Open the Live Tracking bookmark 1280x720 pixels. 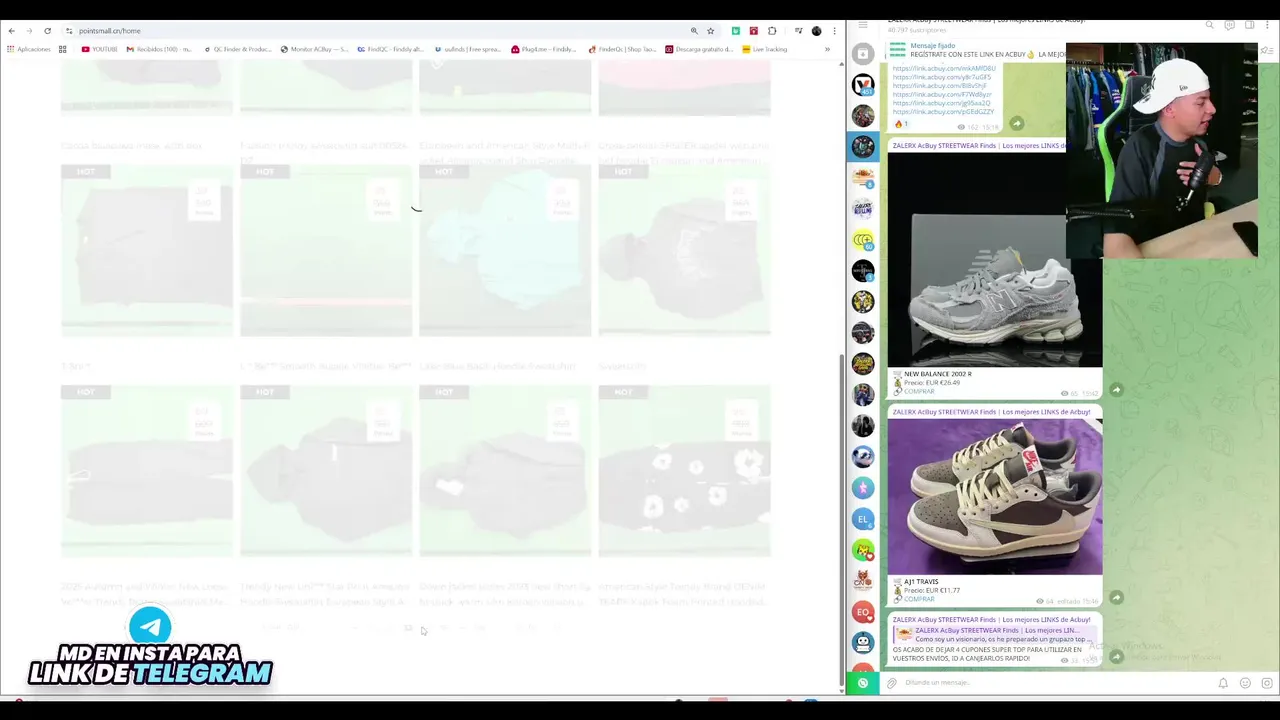[x=765, y=49]
